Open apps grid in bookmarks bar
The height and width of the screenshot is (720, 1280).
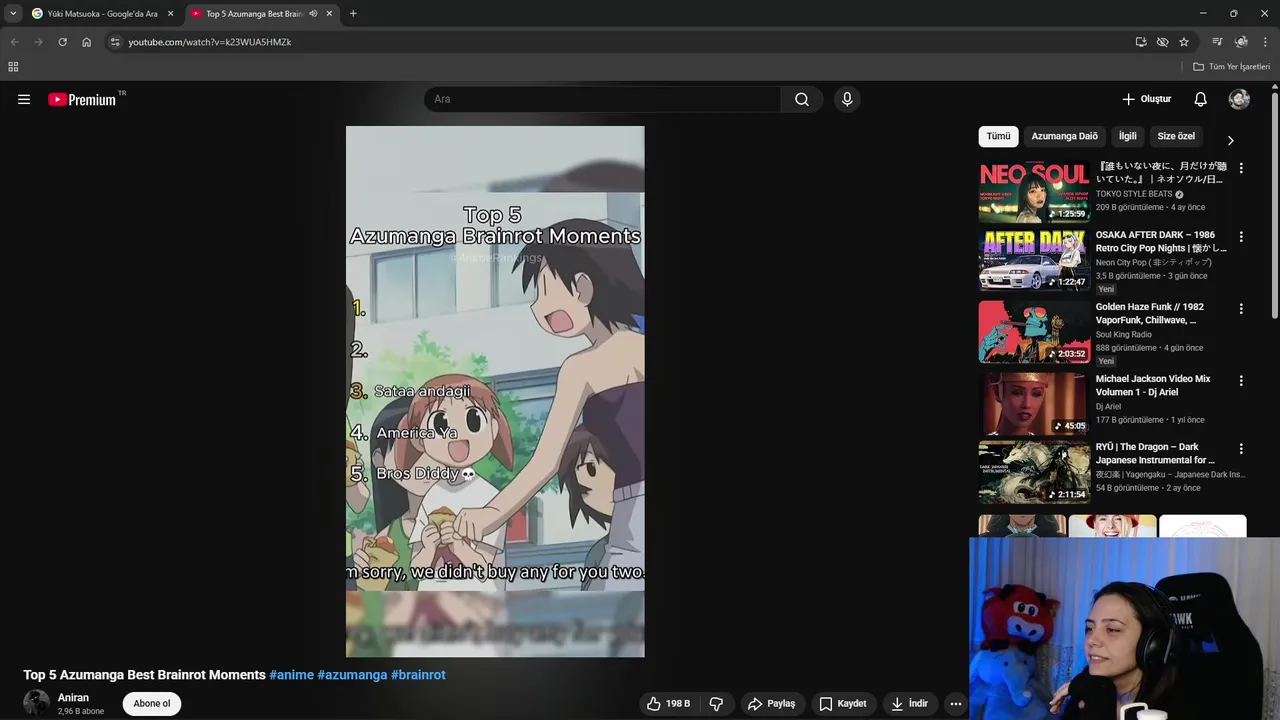13,67
